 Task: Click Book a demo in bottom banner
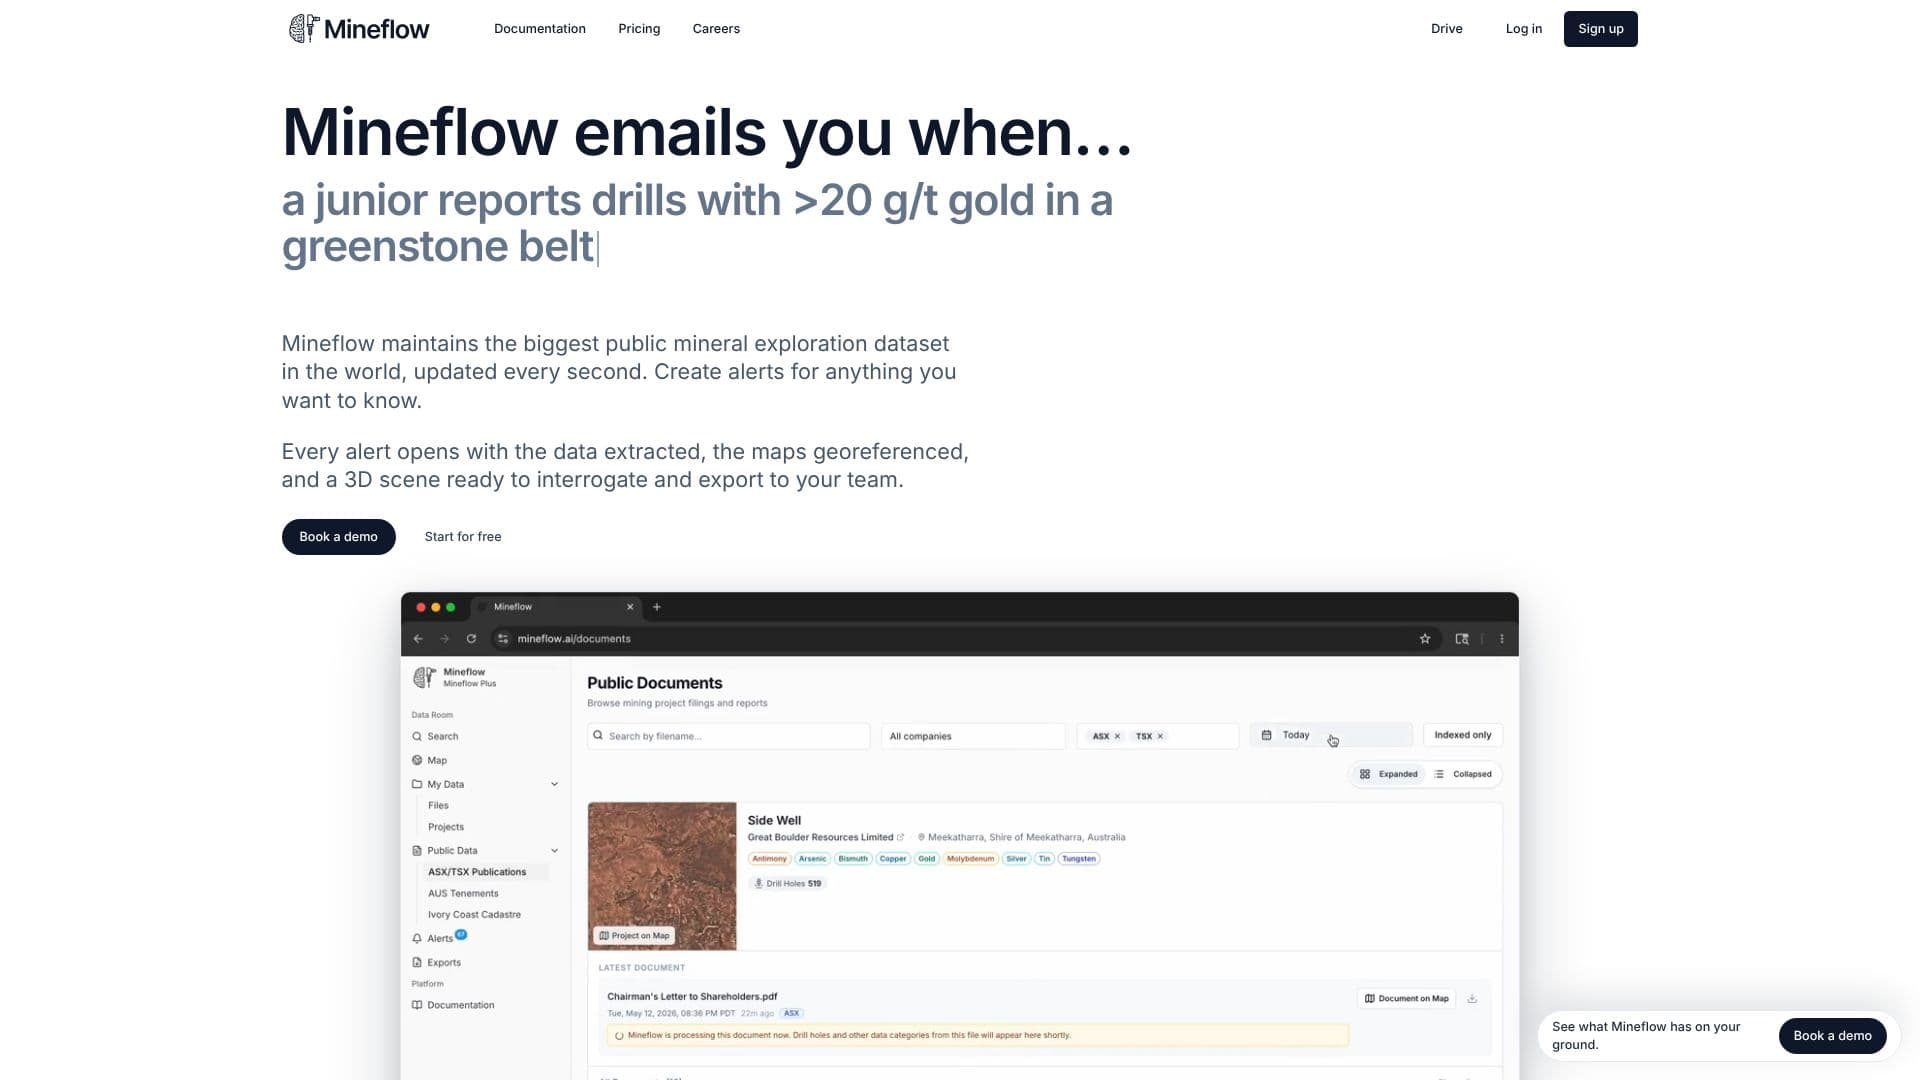1832,1036
